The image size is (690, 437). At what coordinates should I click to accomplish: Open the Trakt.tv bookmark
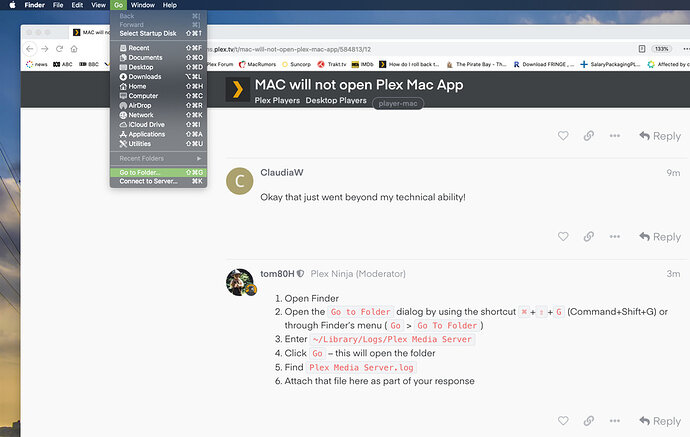coord(332,64)
